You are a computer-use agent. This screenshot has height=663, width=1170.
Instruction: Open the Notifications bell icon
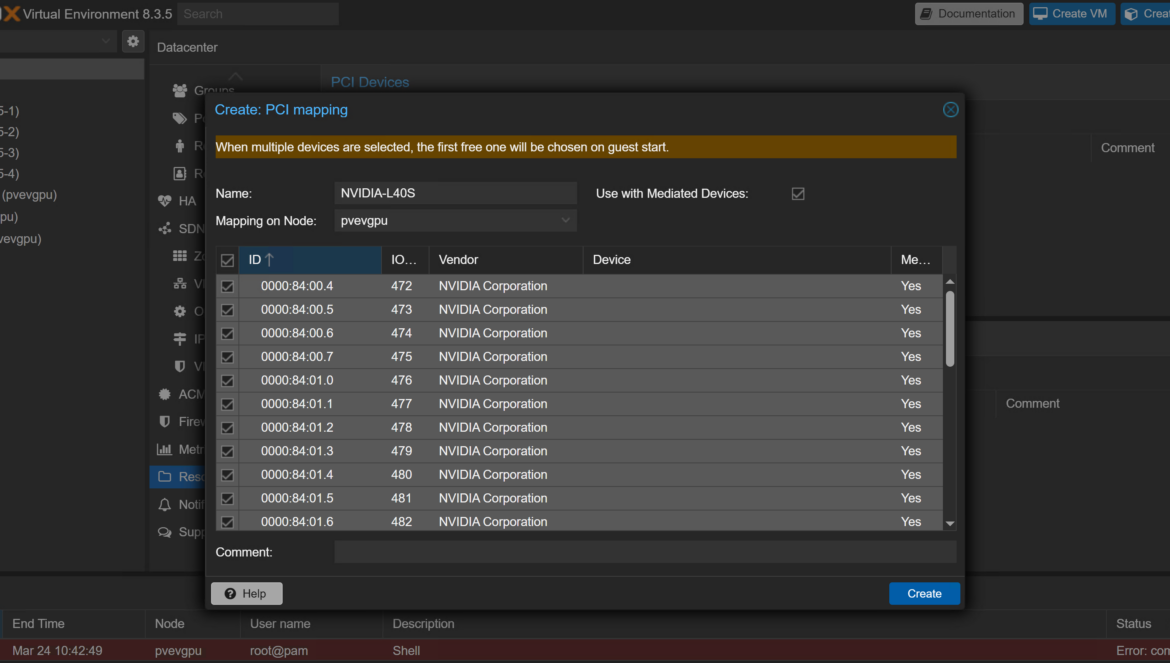click(x=165, y=504)
